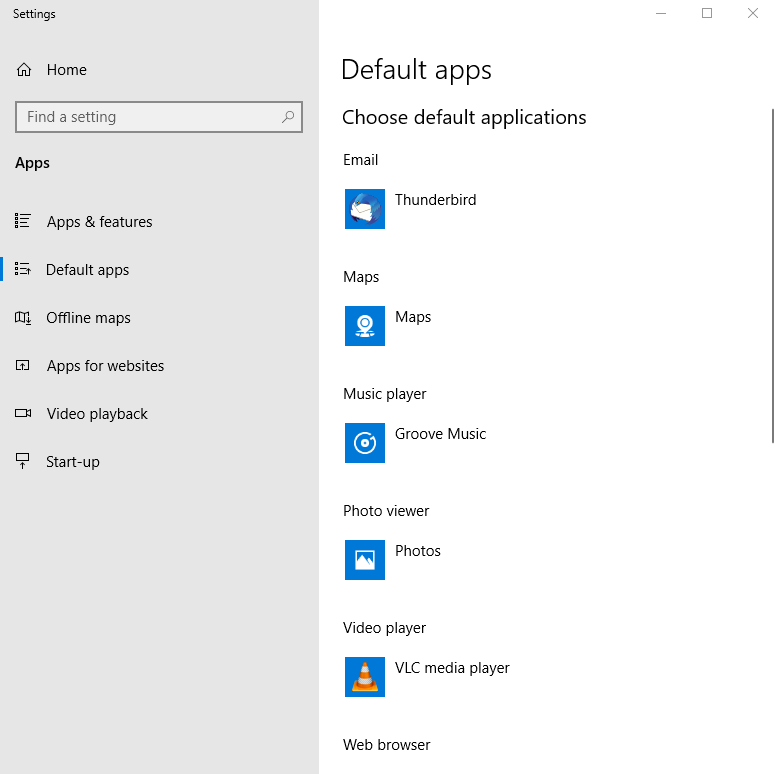Click the Settings window title text
Viewport: 775px width, 774px height.
(x=34, y=14)
